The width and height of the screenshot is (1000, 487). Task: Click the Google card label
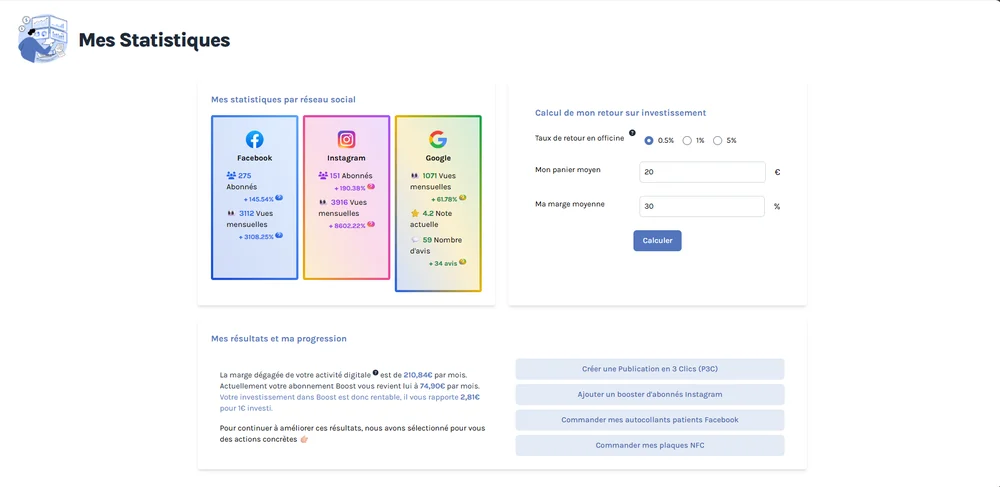438,158
